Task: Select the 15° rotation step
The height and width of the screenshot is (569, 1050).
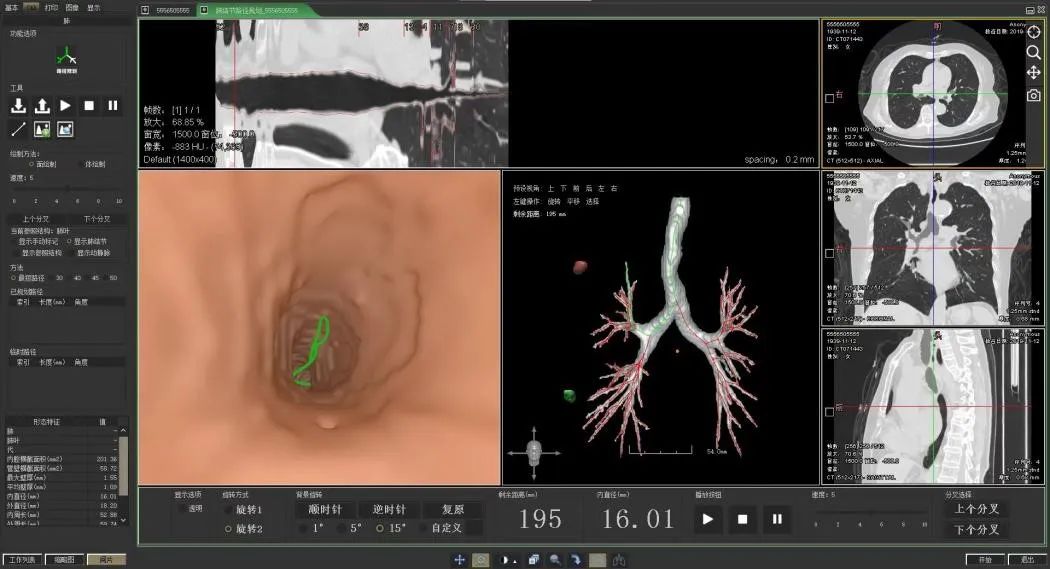Action: click(x=390, y=528)
